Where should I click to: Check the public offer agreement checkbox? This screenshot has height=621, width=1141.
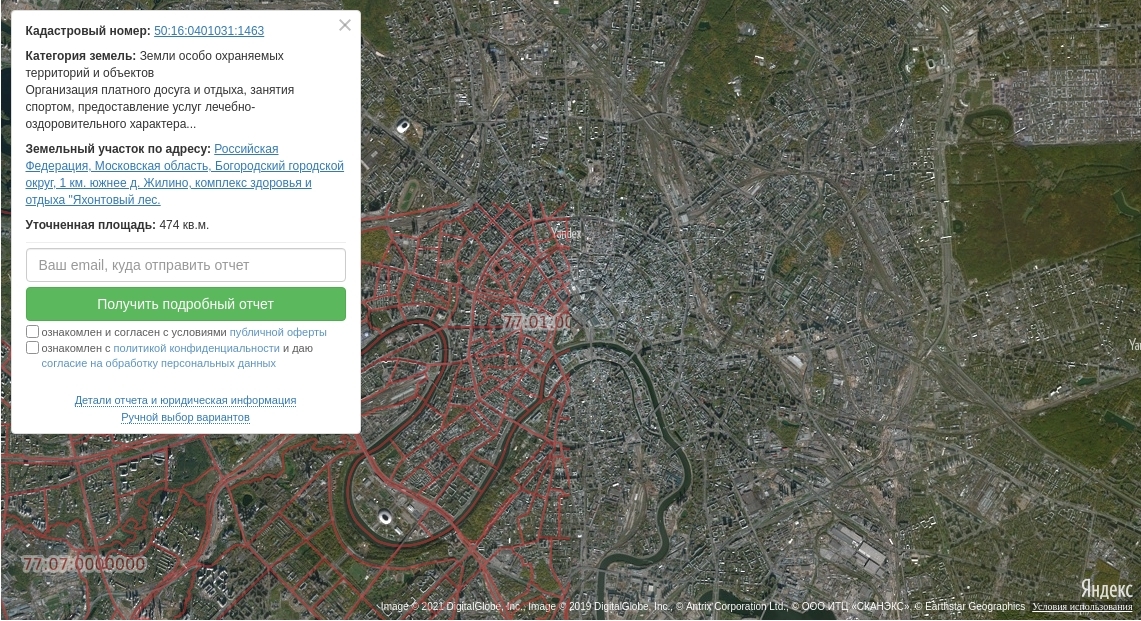click(x=33, y=332)
